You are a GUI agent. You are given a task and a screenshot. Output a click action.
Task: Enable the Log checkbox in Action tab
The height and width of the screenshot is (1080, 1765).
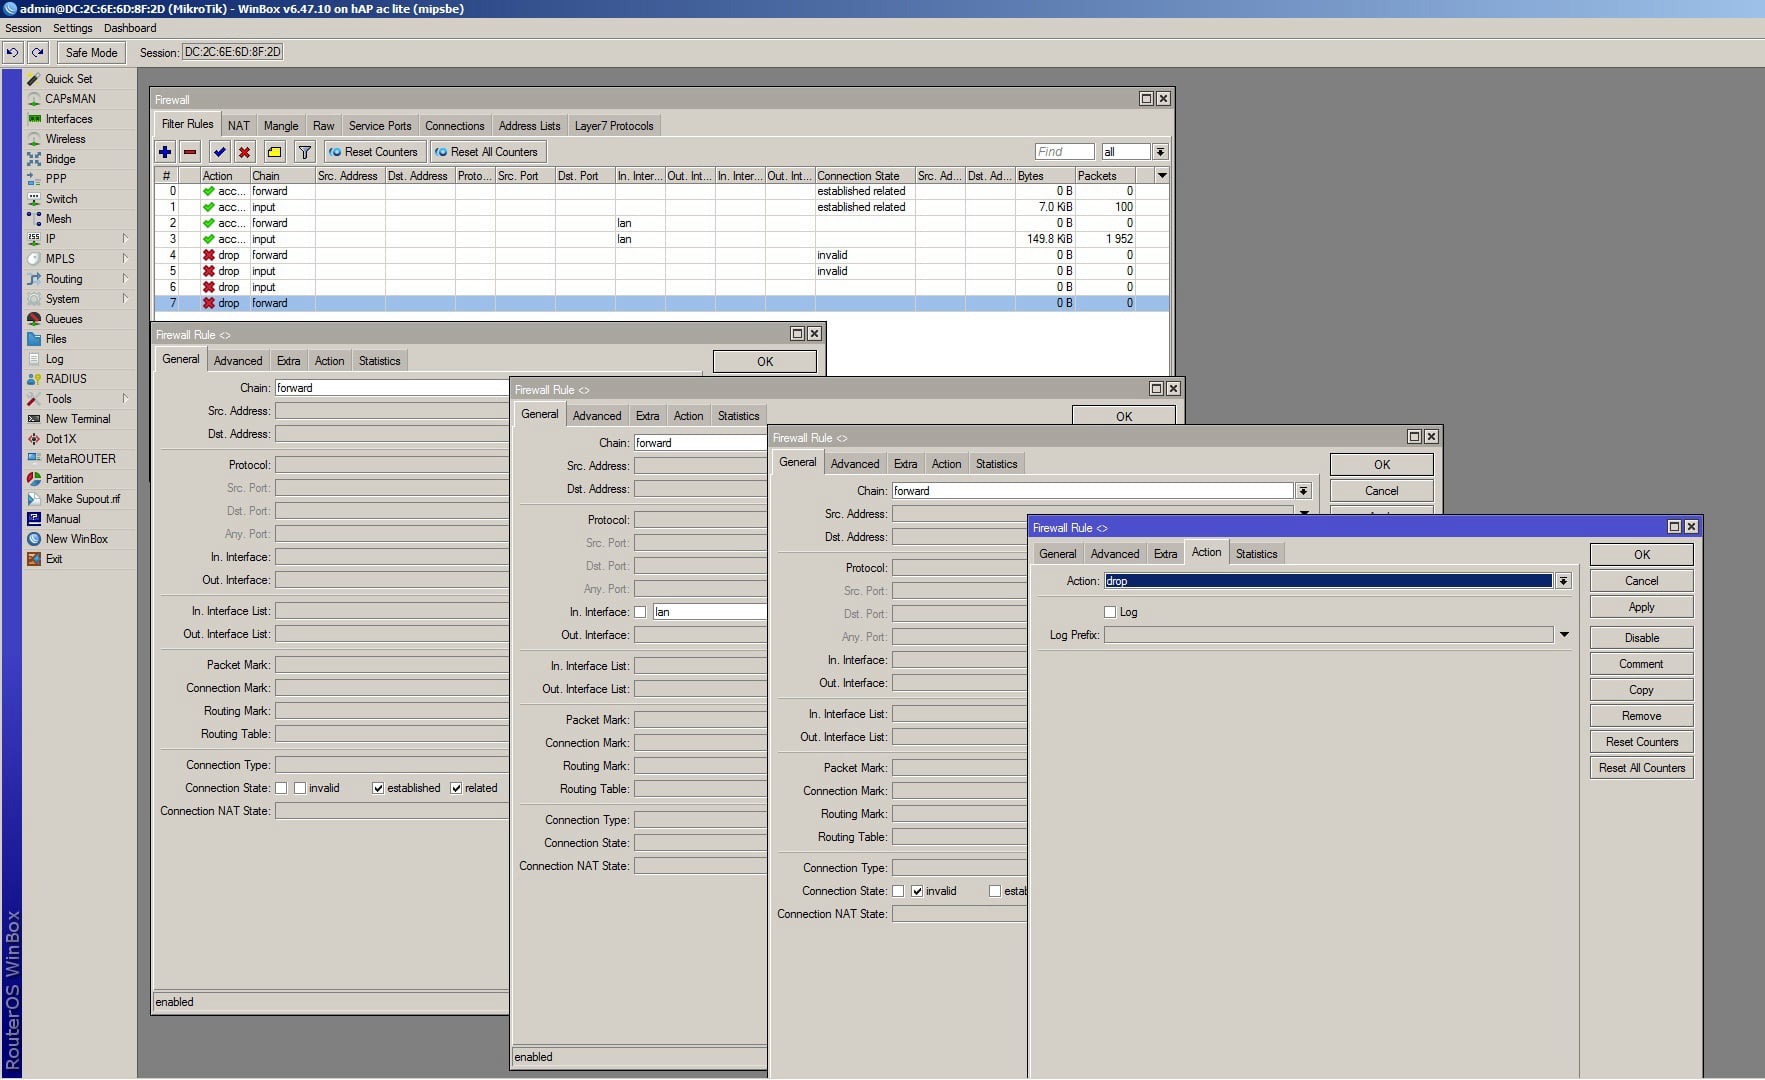(1110, 612)
